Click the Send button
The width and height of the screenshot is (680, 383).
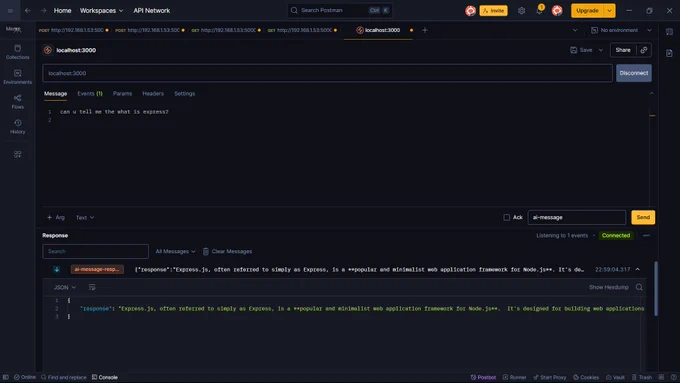click(643, 217)
